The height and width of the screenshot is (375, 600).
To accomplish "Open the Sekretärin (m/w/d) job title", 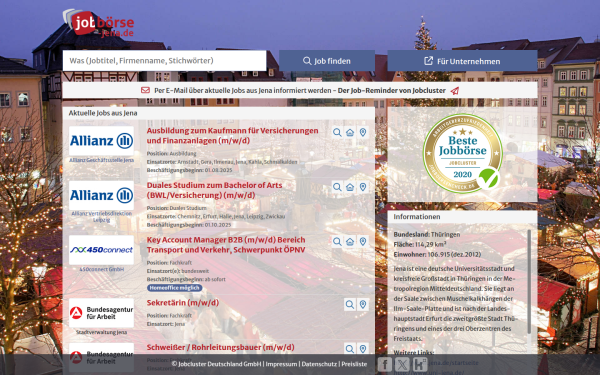I will click(x=183, y=303).
